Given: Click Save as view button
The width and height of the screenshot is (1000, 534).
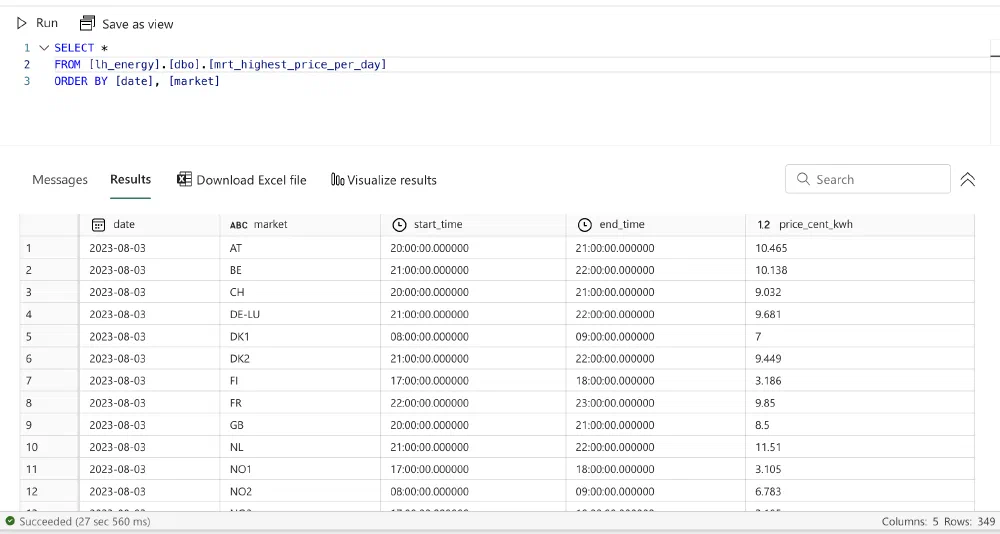Looking at the screenshot, I should pyautogui.click(x=126, y=24).
